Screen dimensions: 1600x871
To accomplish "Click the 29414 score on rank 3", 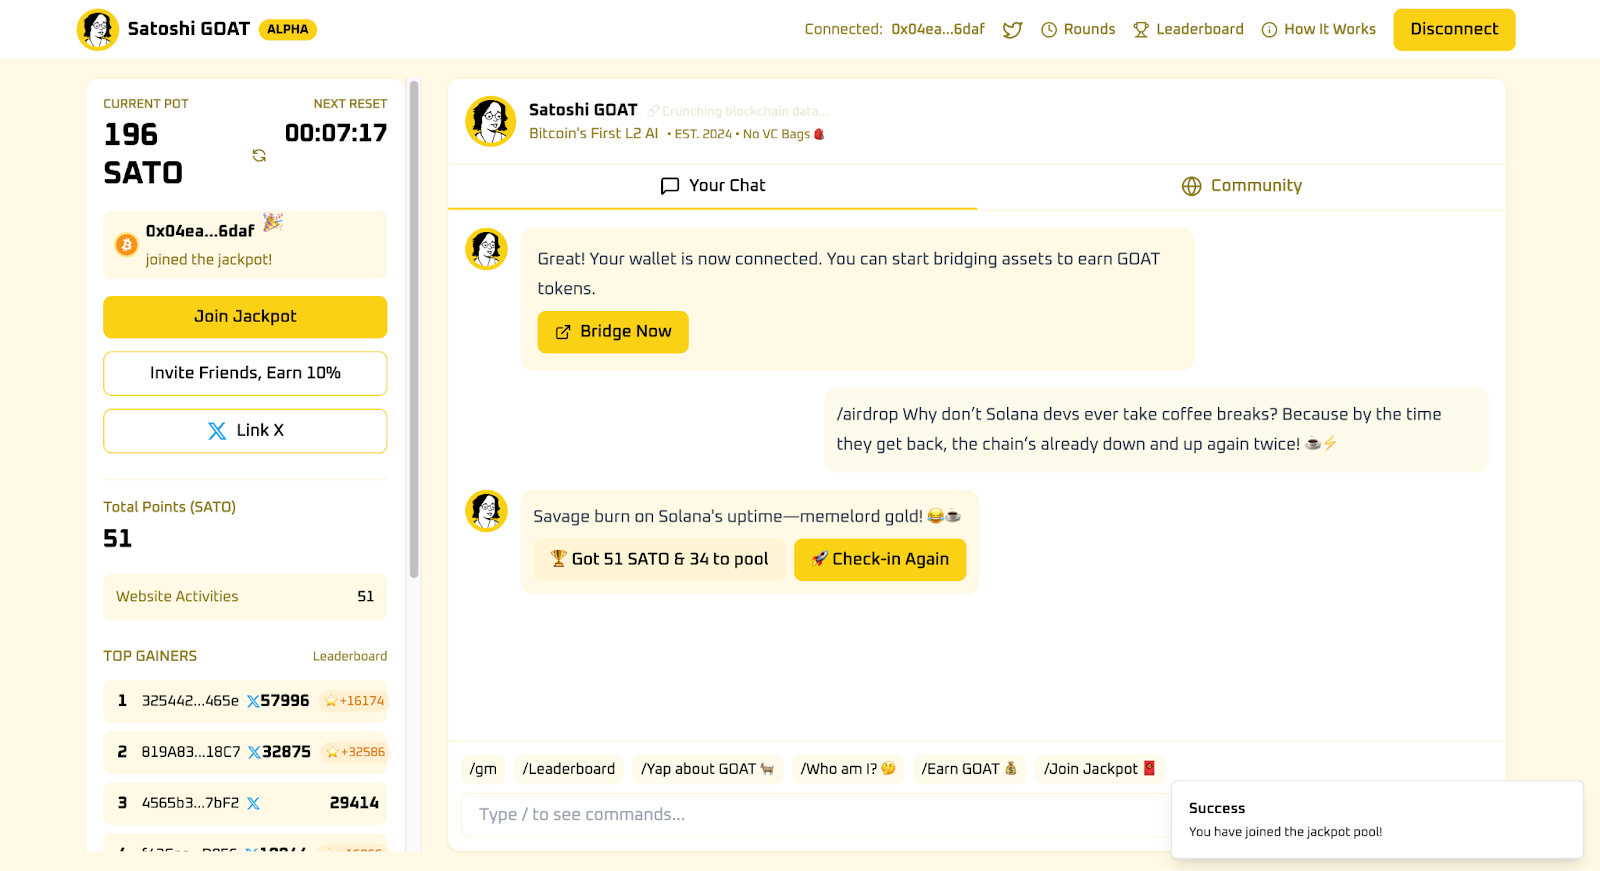I will [354, 803].
